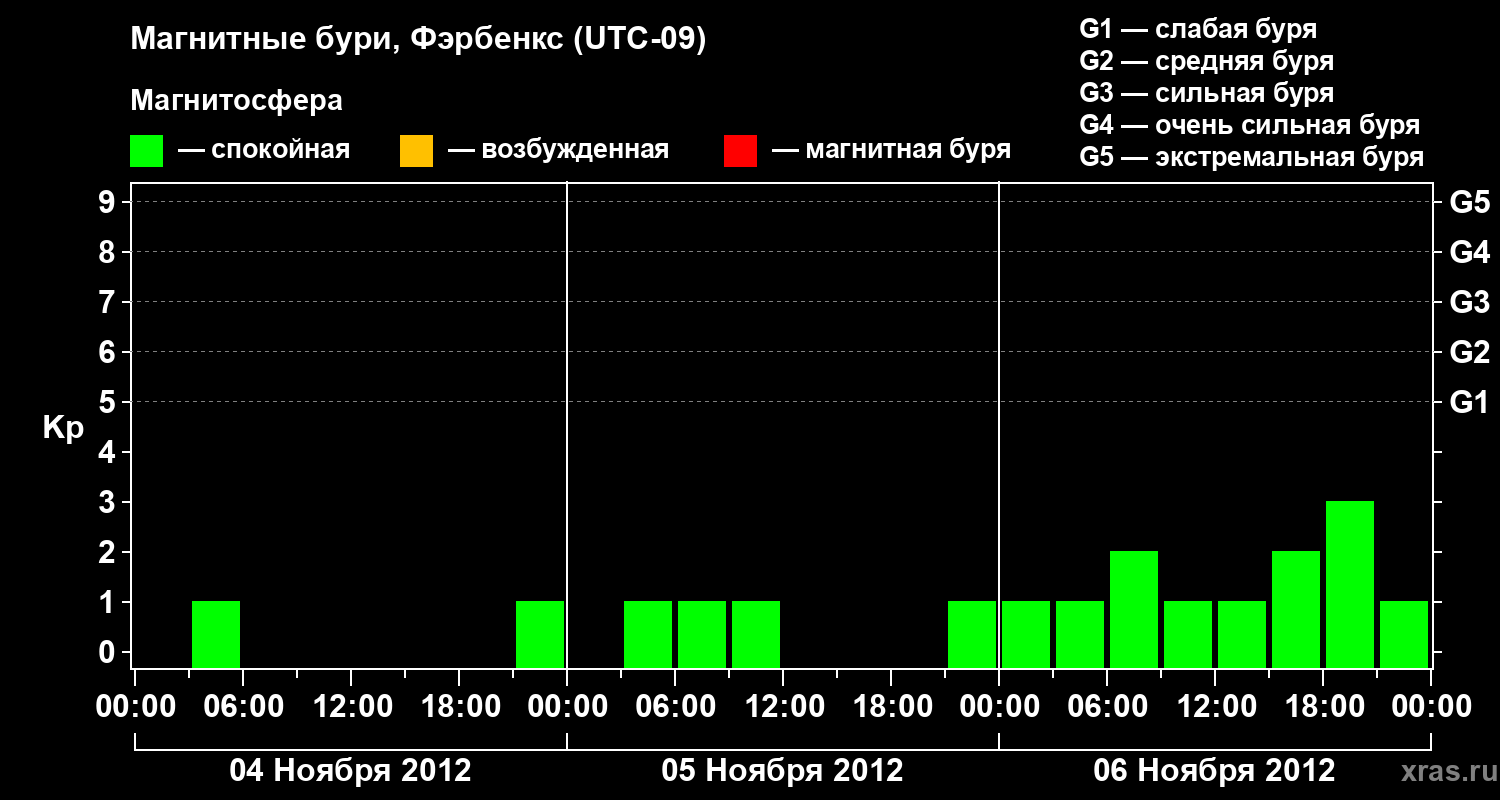Click the orange 'возбужденная' legend swatch
This screenshot has height=800, width=1500.
tap(416, 151)
